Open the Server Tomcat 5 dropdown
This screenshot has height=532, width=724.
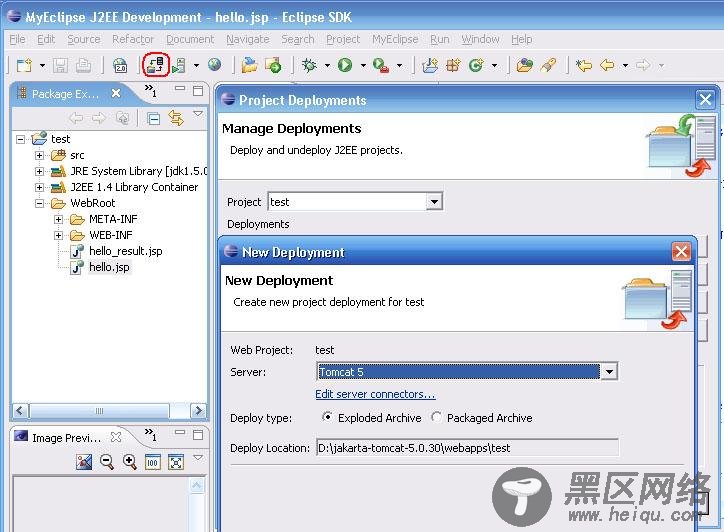[609, 371]
